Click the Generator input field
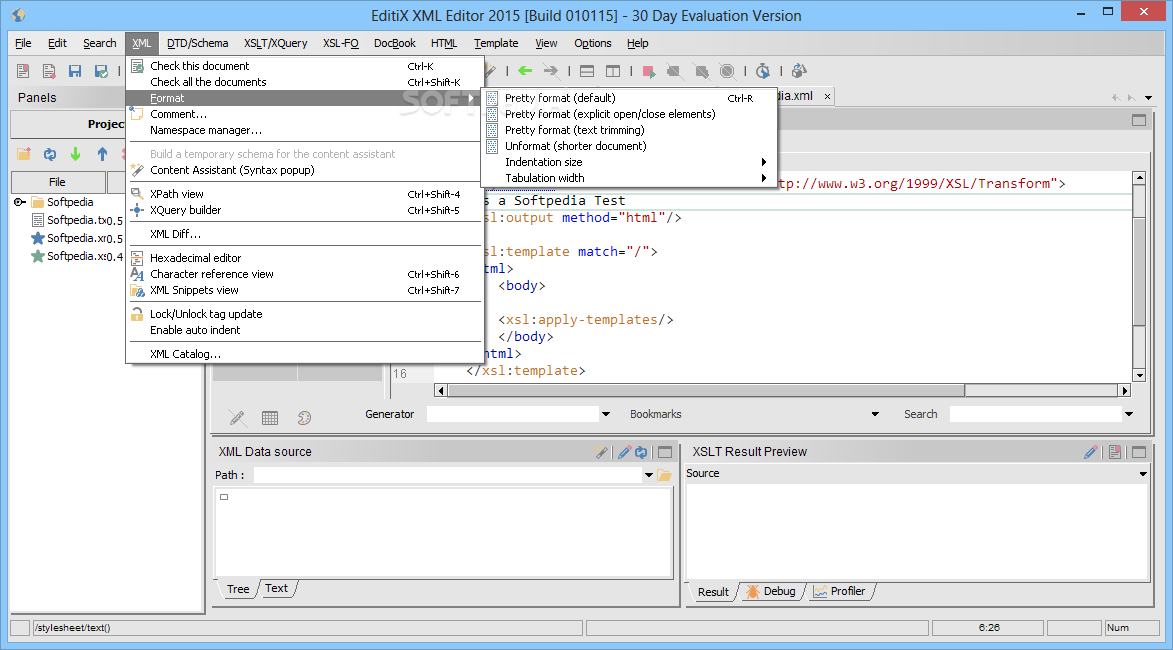1173x650 pixels. [x=512, y=414]
